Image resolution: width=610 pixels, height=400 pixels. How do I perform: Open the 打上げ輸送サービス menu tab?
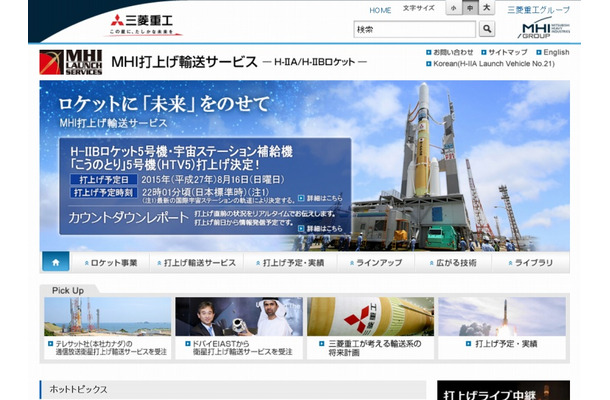[196, 263]
